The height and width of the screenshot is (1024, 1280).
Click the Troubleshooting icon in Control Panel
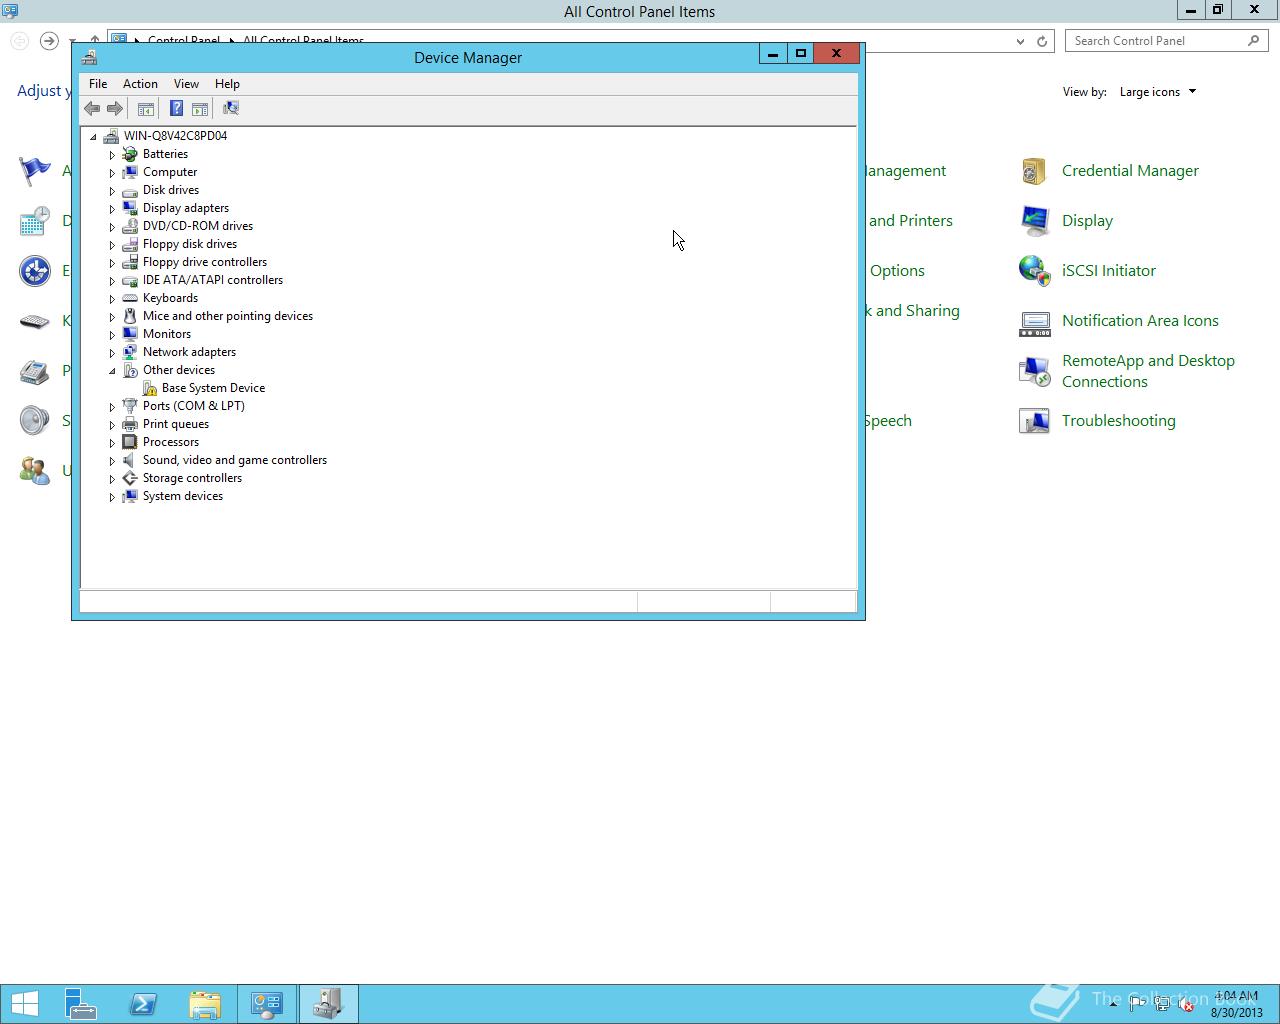coord(1034,421)
